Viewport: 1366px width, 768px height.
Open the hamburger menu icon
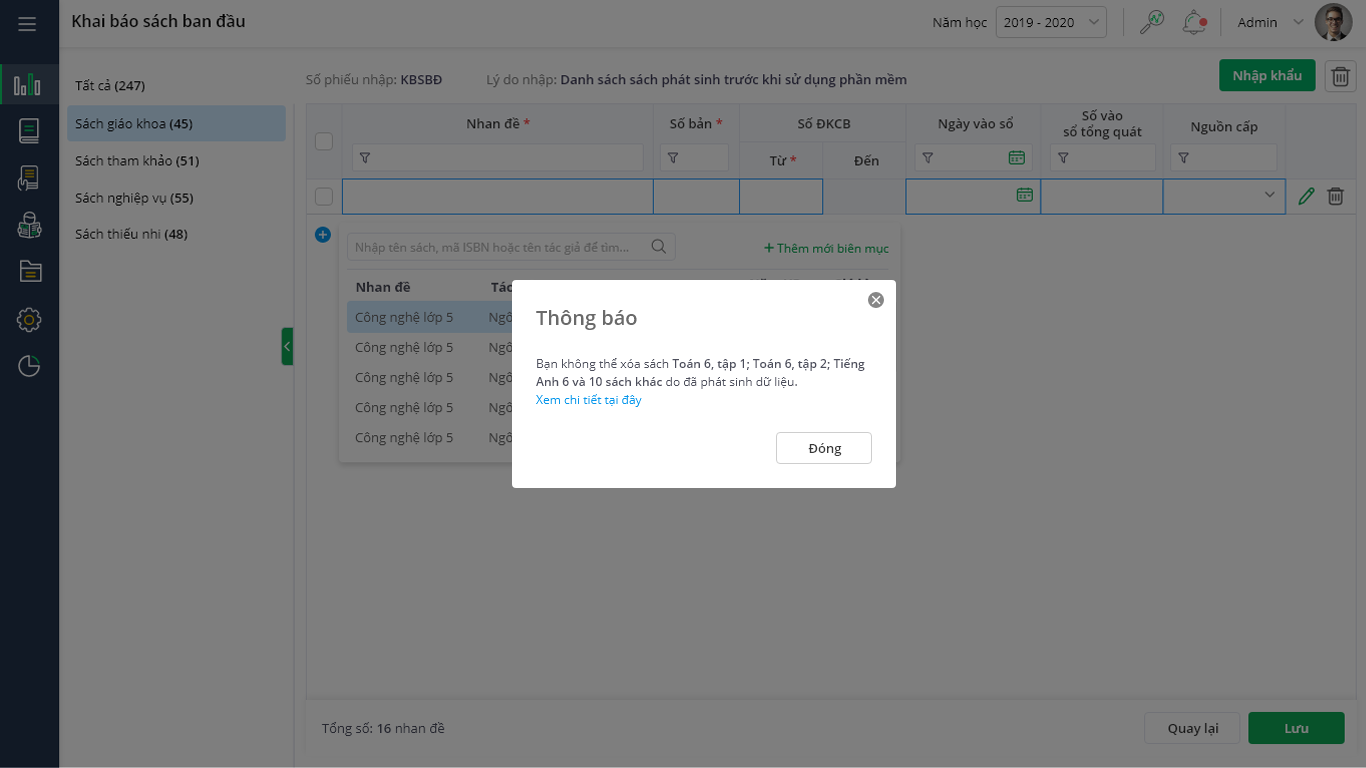(x=27, y=23)
